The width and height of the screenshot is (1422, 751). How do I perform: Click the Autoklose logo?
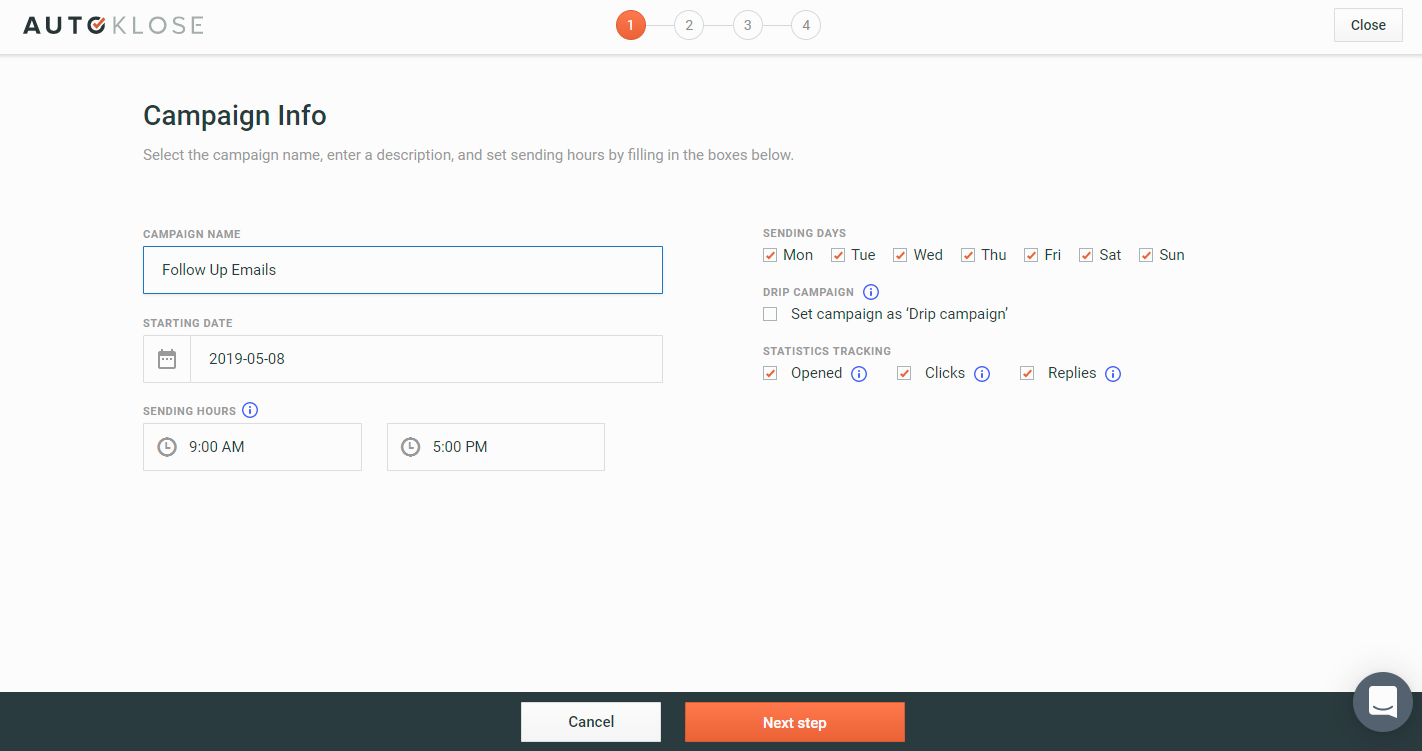click(113, 25)
